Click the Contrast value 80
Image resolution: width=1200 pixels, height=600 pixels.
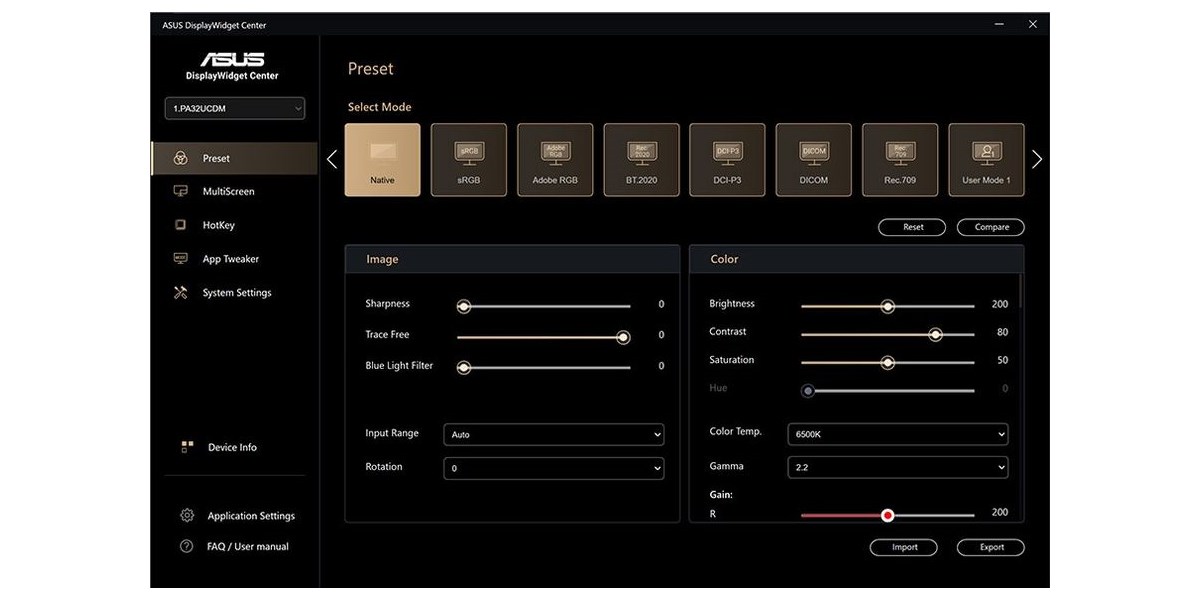pos(1002,332)
